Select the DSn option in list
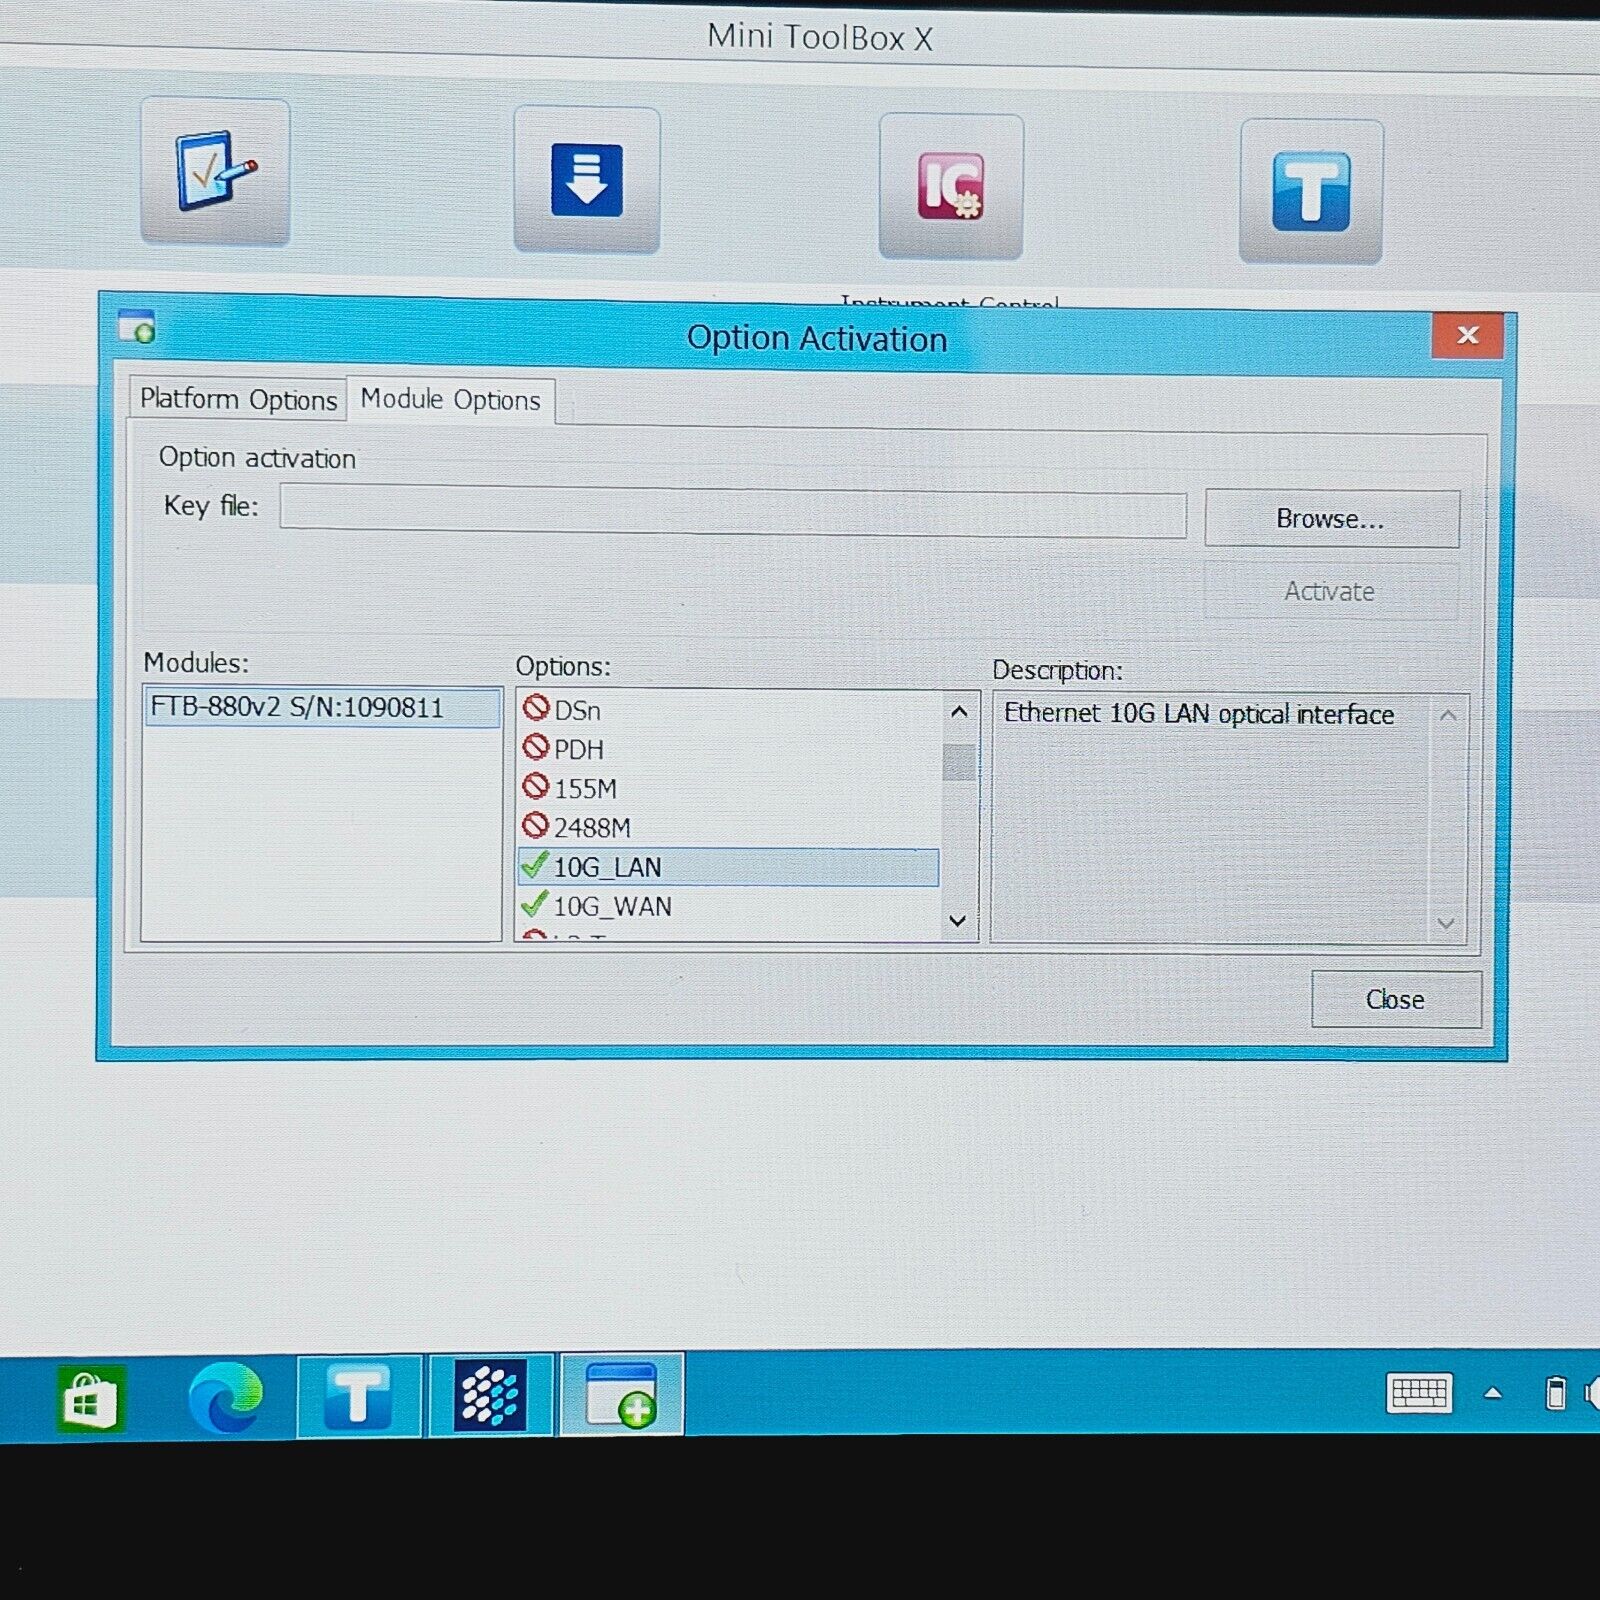 coord(578,710)
